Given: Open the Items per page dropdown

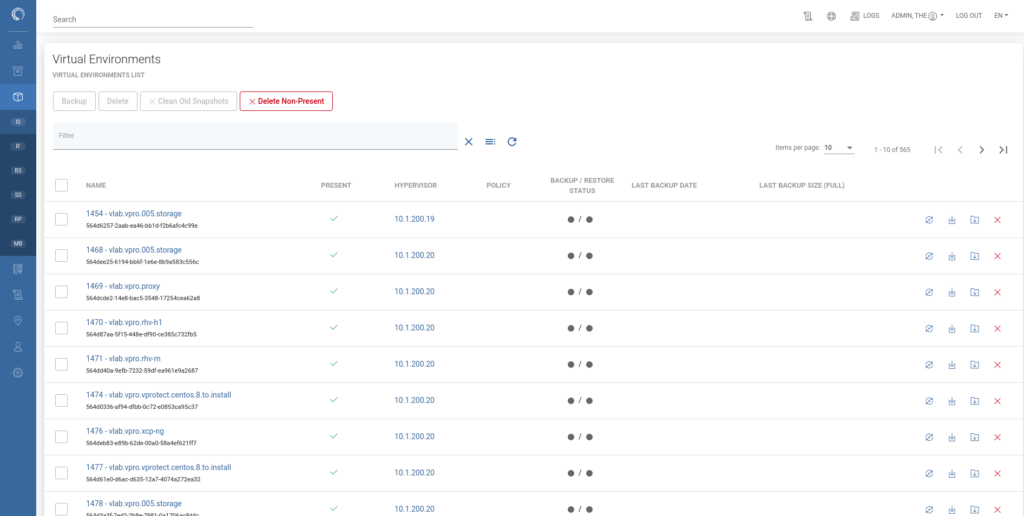Looking at the screenshot, I should coord(838,148).
